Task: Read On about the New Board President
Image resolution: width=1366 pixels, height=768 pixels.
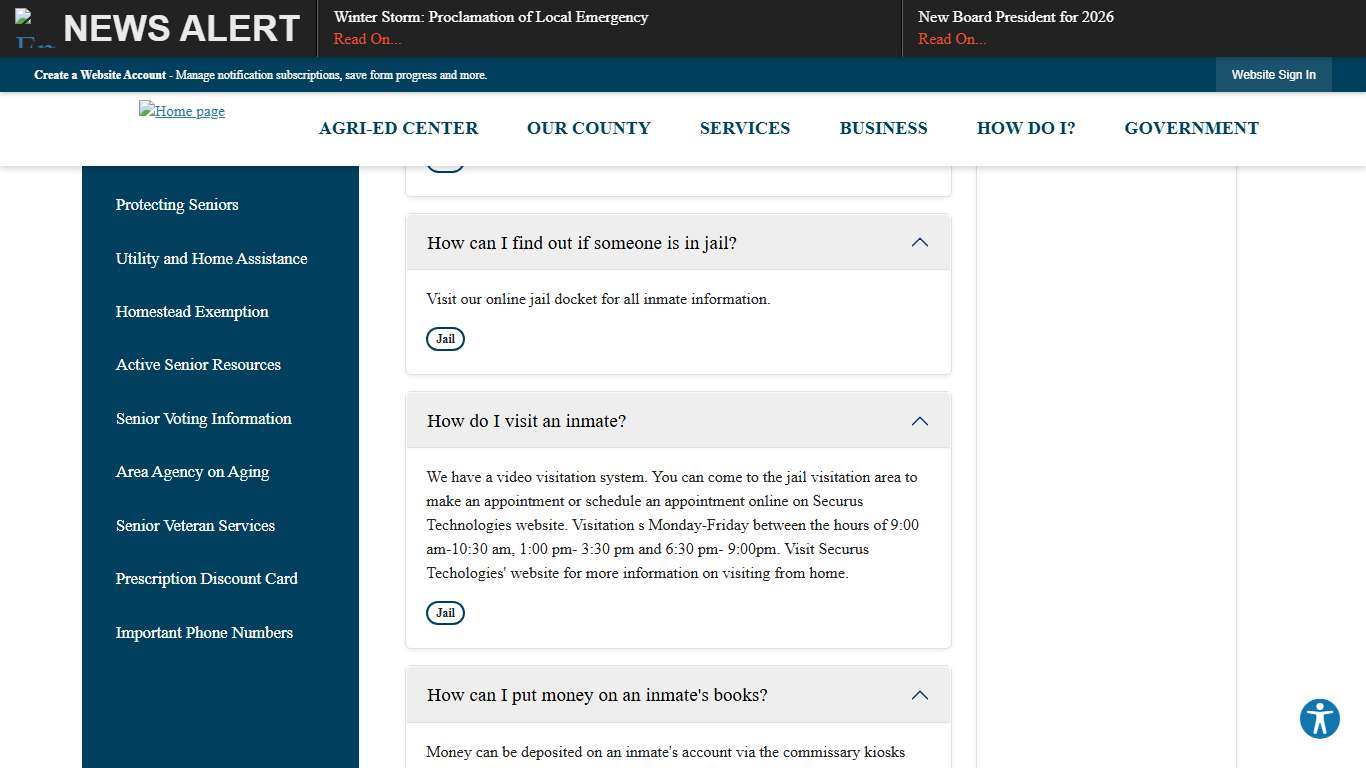Action: coord(950,39)
